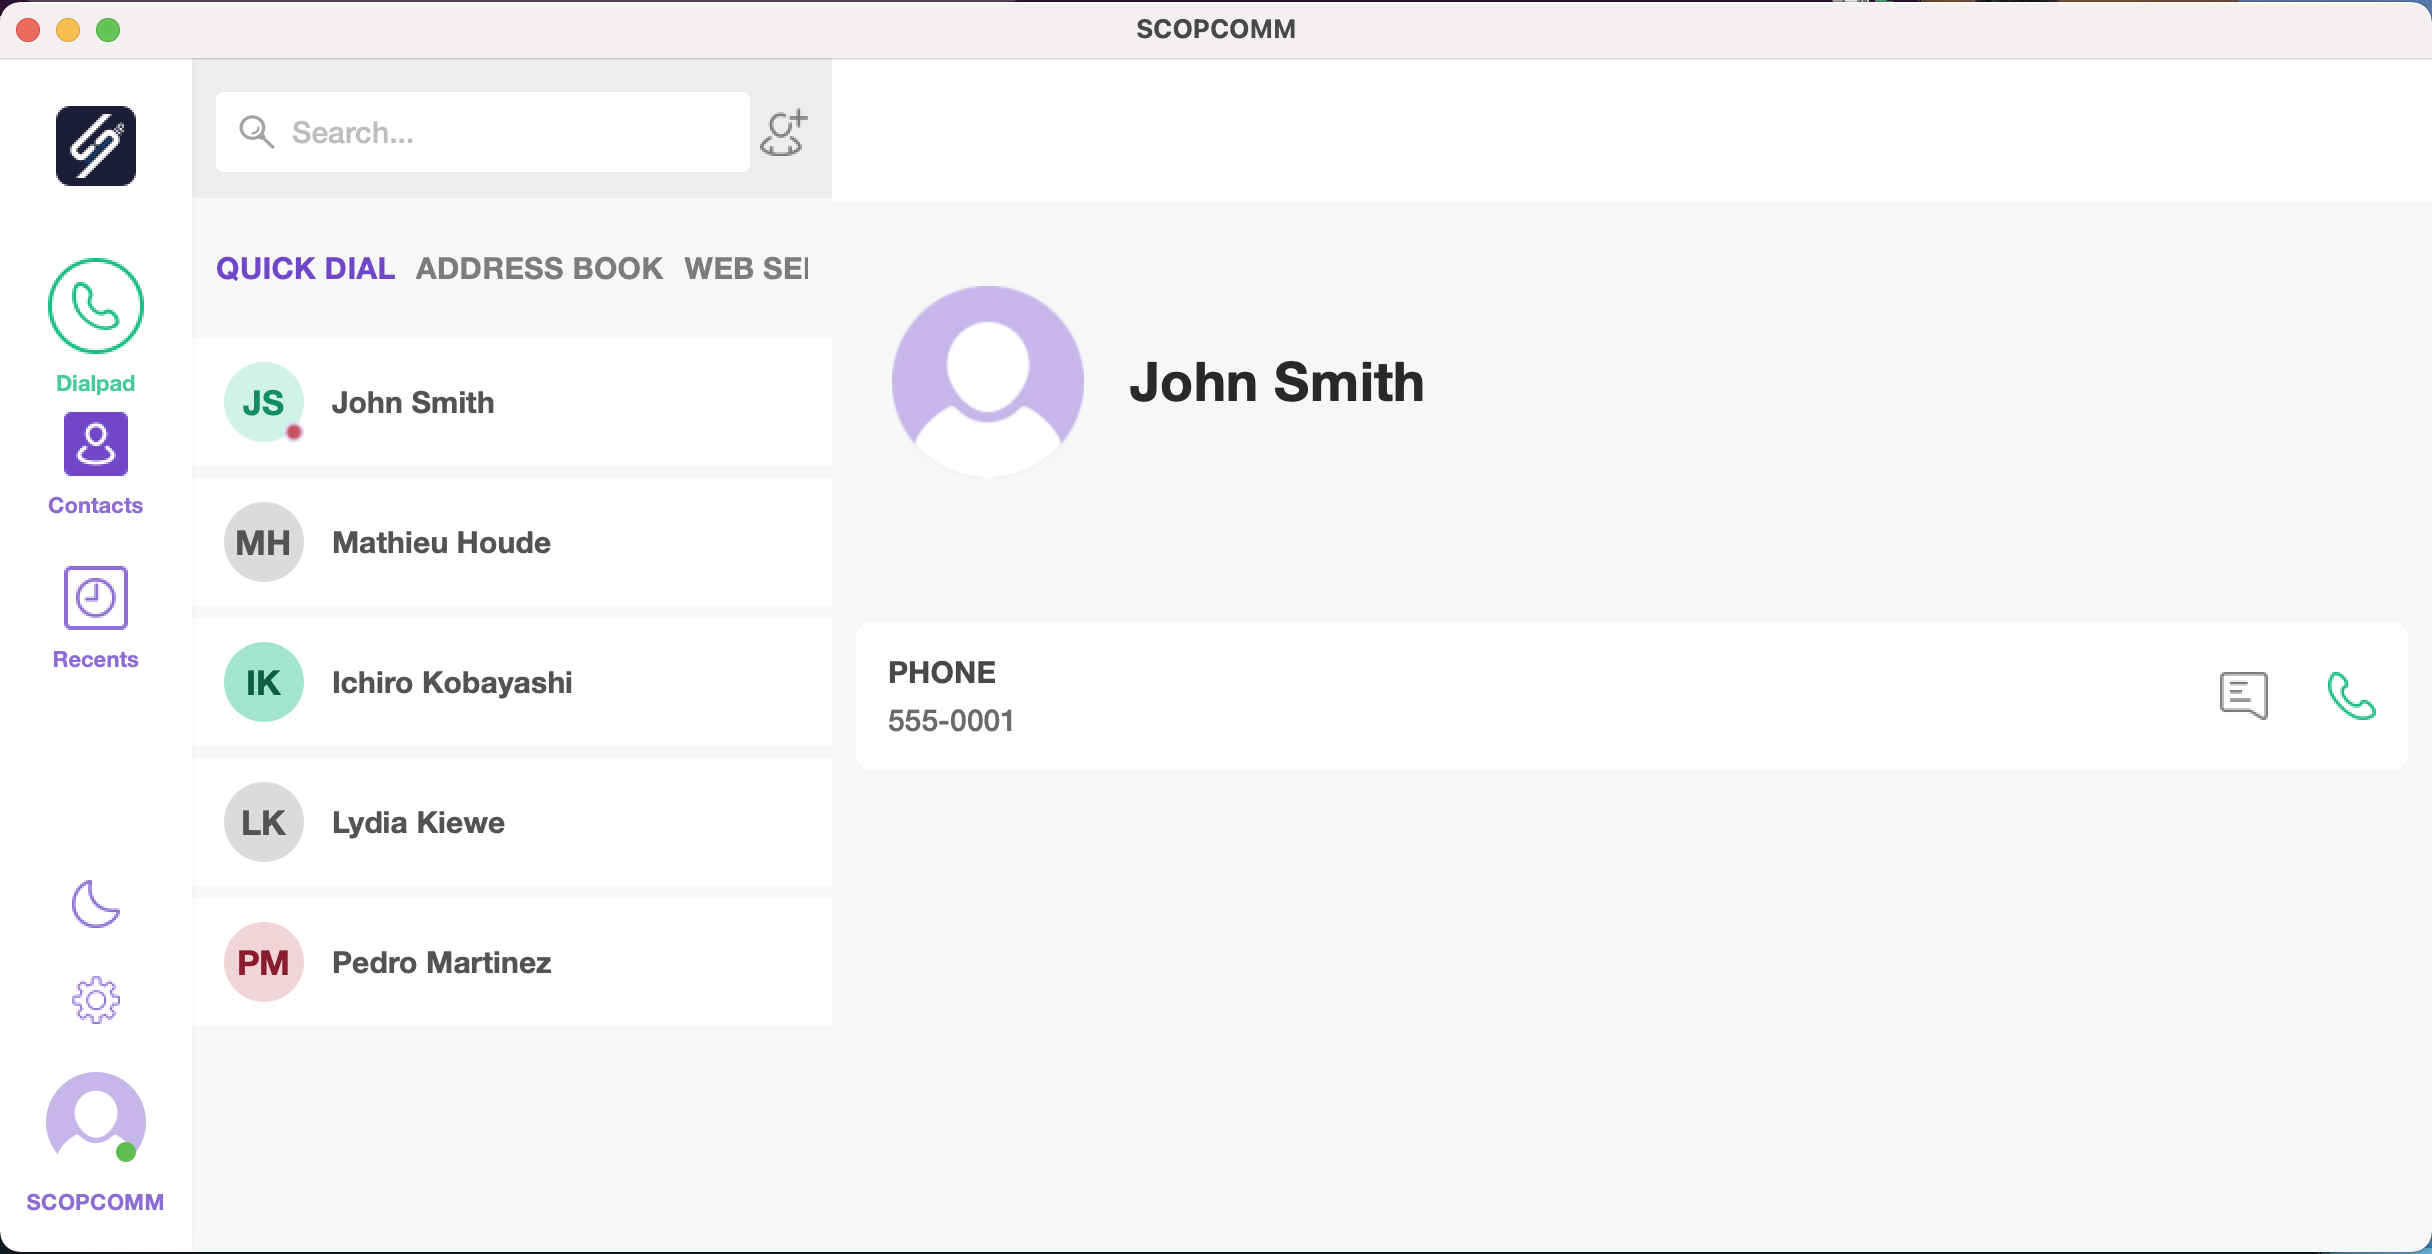The image size is (2432, 1254).
Task: Open the Recents clock icon
Action: [x=96, y=598]
